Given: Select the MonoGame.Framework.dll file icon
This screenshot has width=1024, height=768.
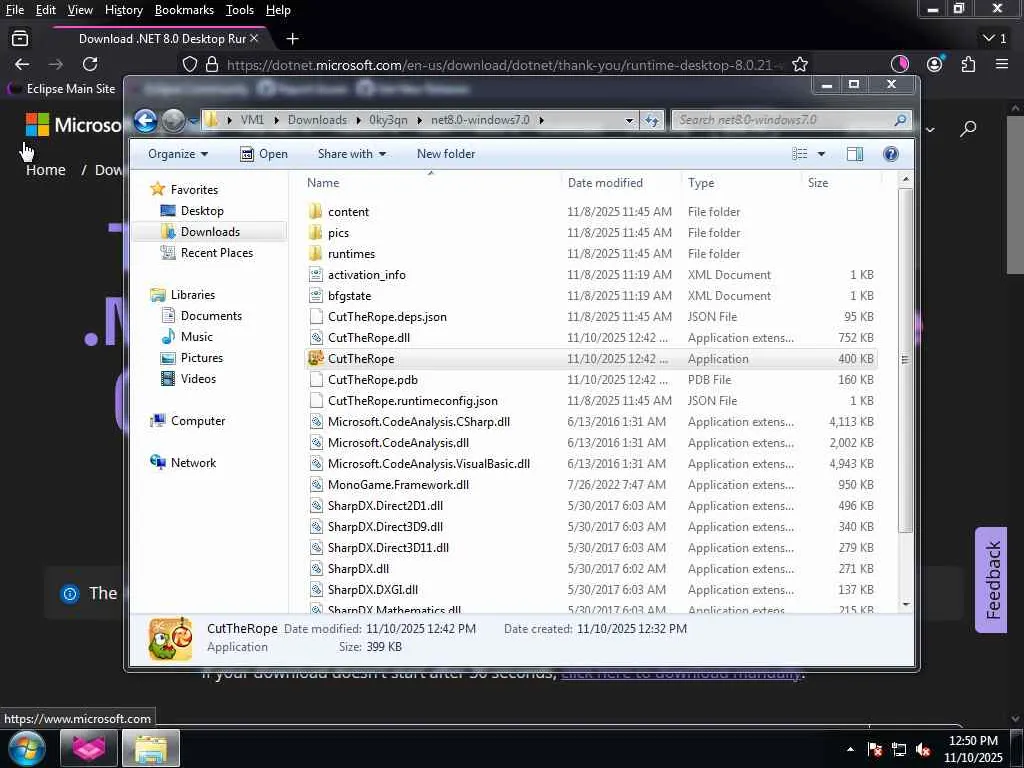Looking at the screenshot, I should click(x=316, y=485).
